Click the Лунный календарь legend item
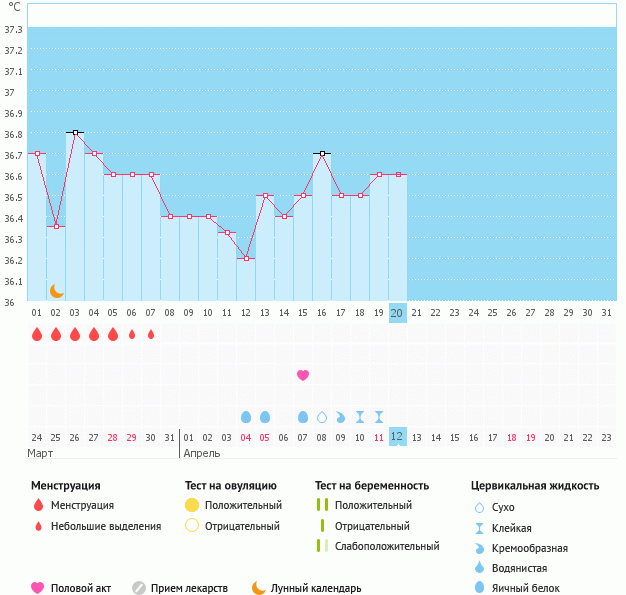Image resolution: width=626 pixels, height=595 pixels. [306, 588]
